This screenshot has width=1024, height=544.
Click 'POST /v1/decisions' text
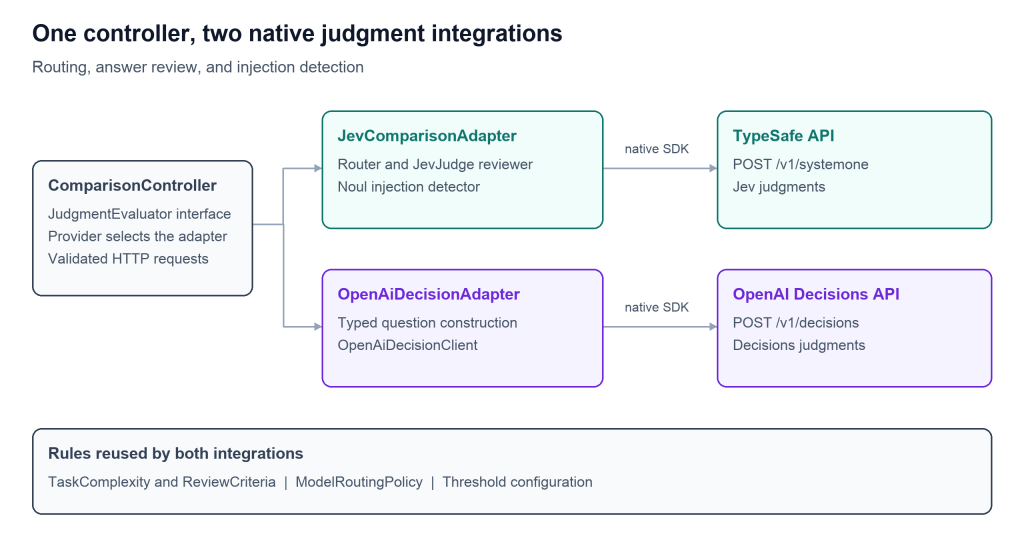tap(796, 323)
